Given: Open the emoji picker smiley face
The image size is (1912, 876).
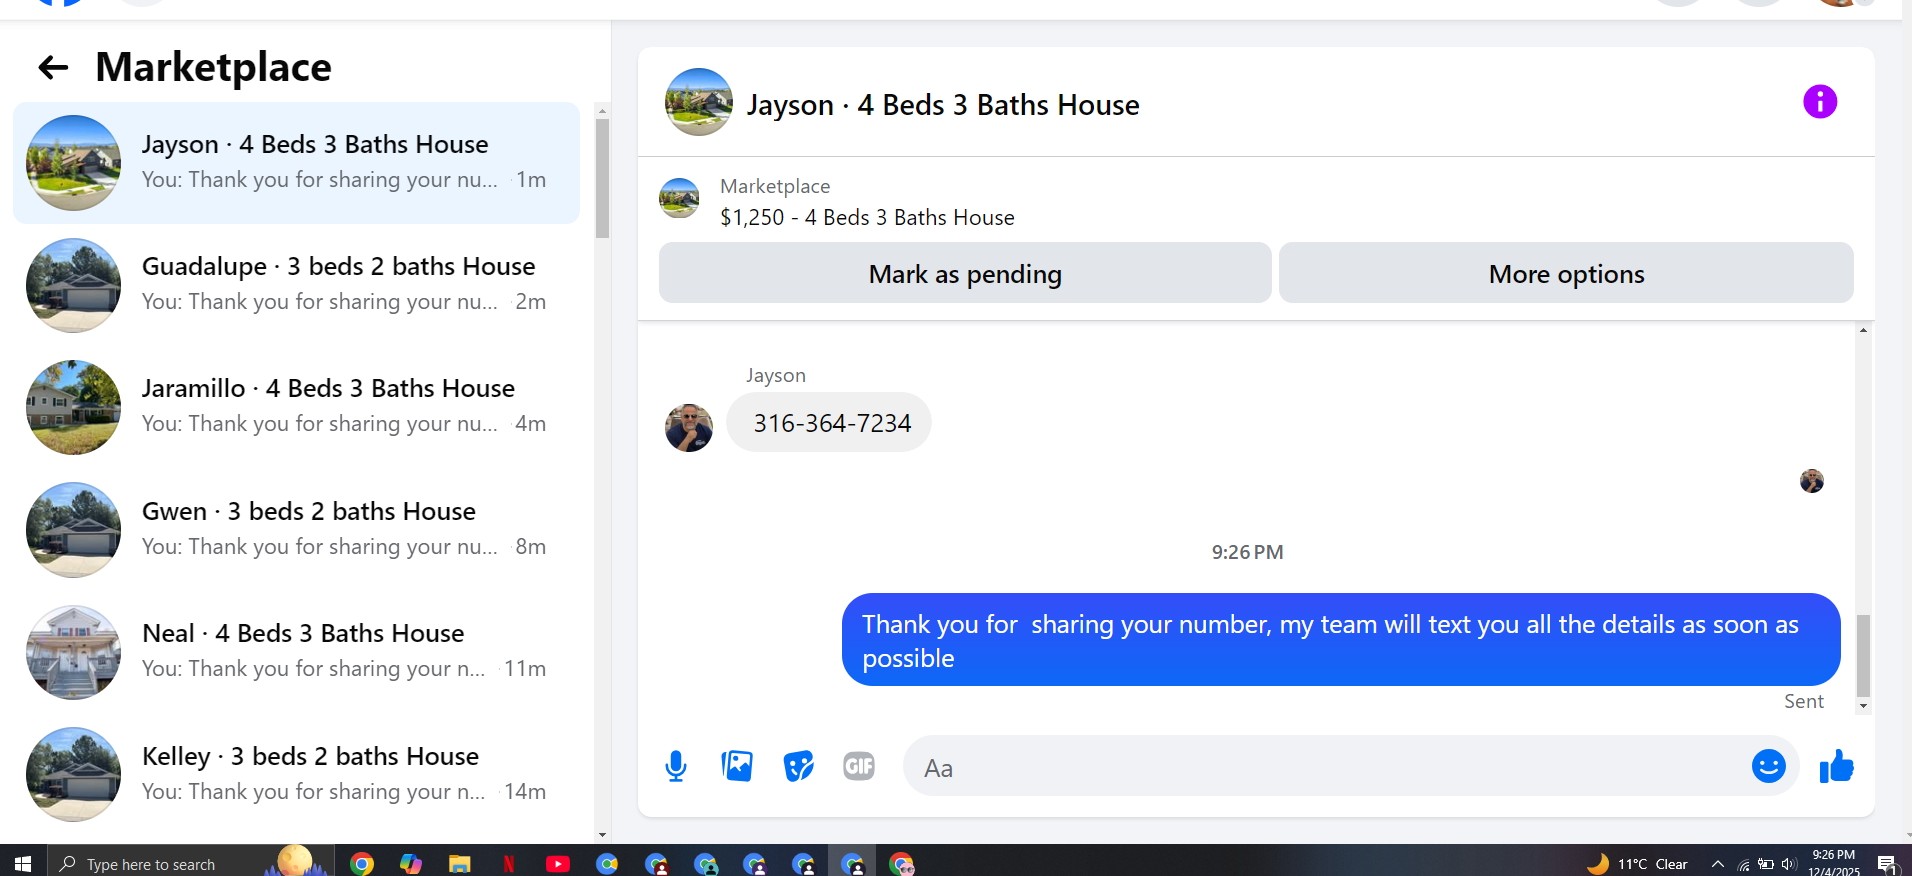Looking at the screenshot, I should click(1768, 766).
